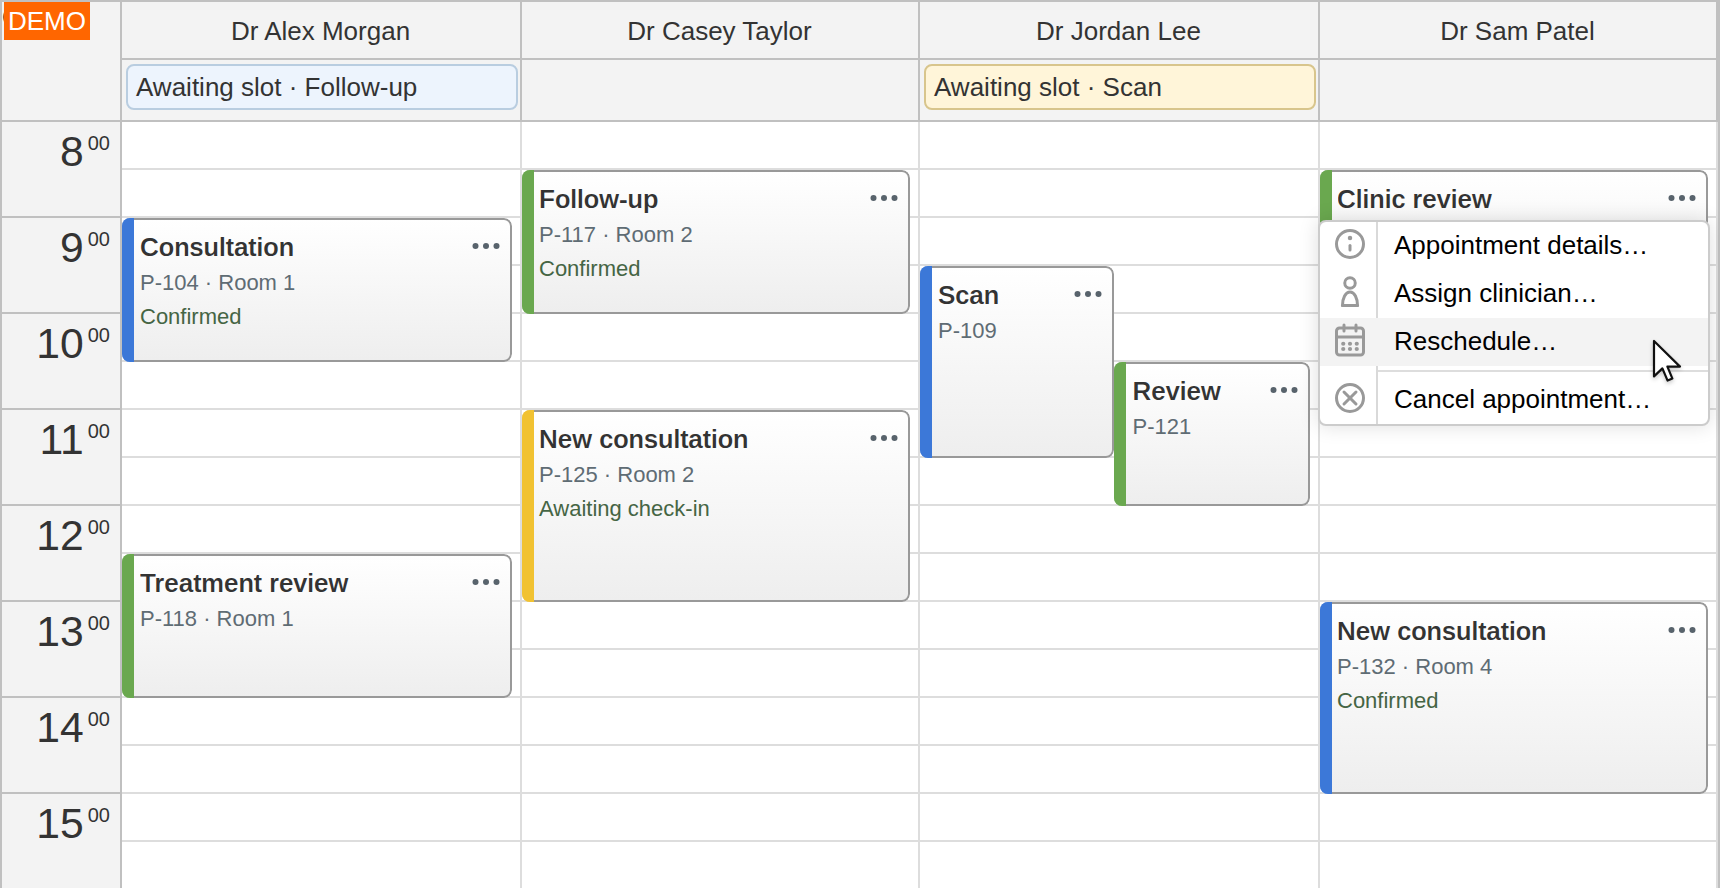
Task: Select the Clinic review appointment title
Action: [1414, 199]
